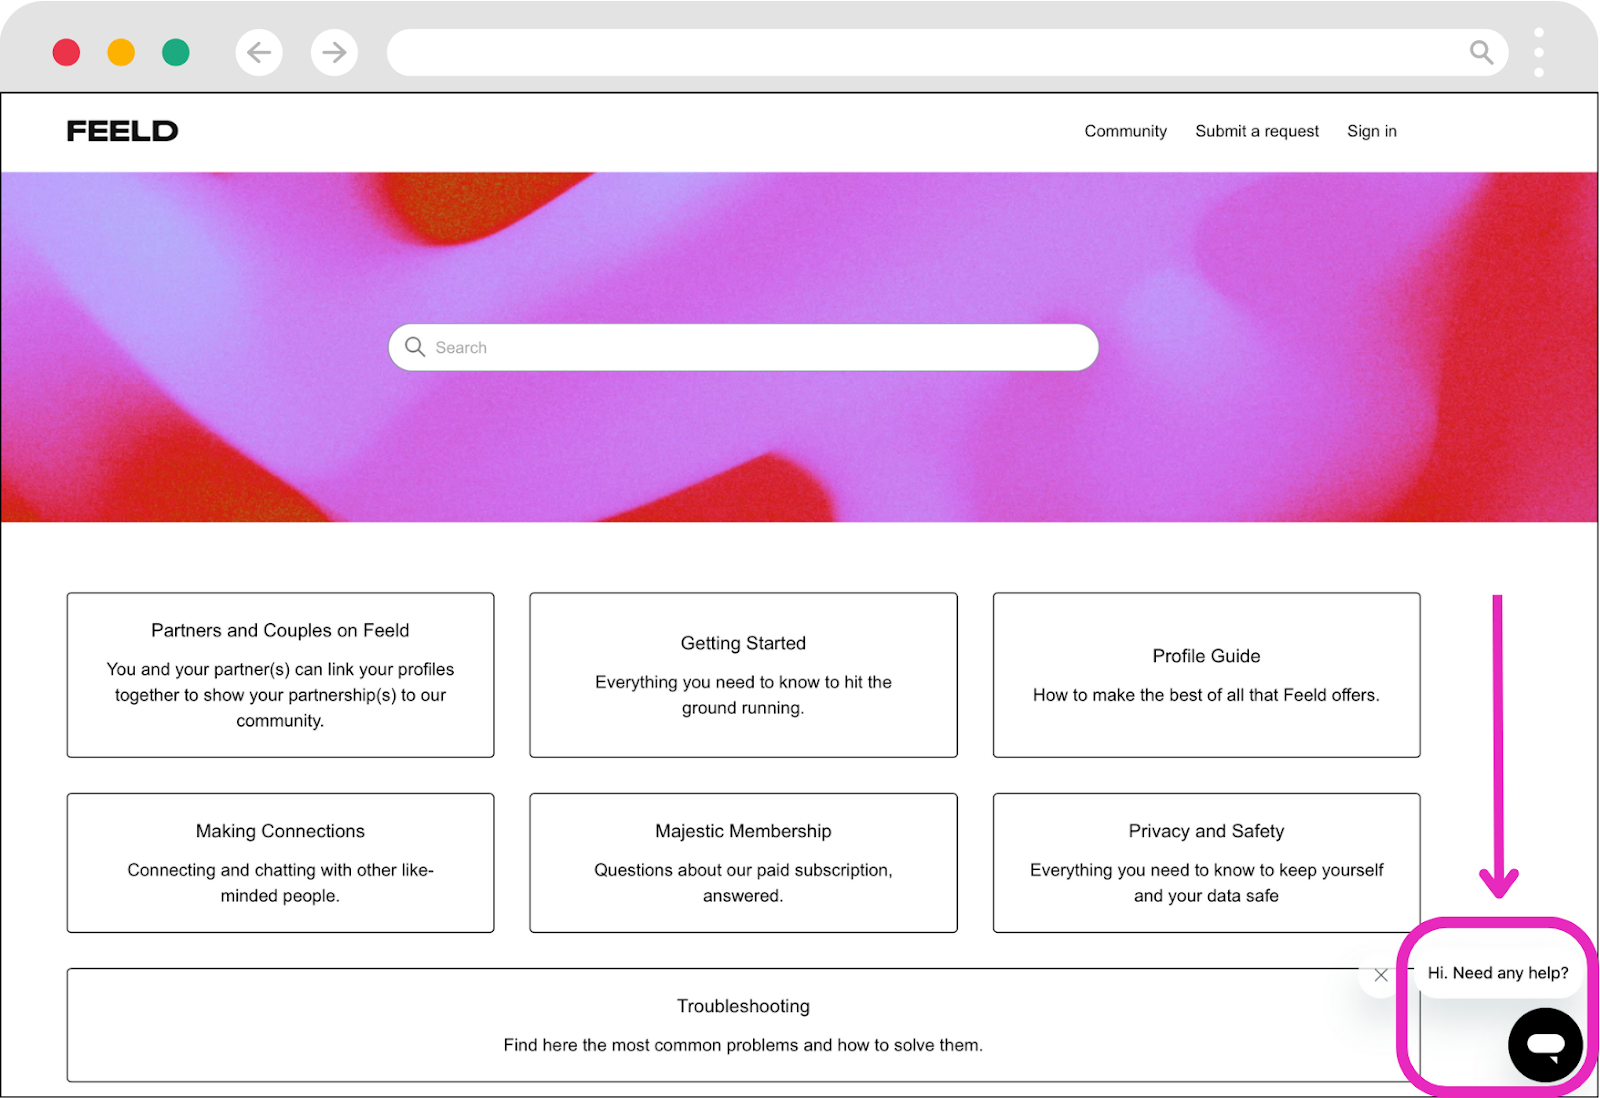Open the Majestic Membership category
This screenshot has height=1098, width=1600.
(743, 863)
